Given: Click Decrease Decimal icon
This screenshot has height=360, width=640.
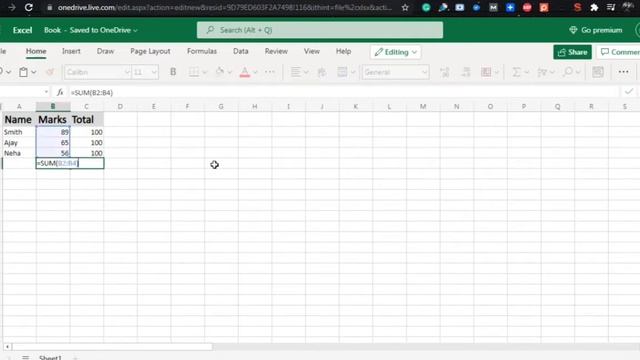Looking at the screenshot, I should pos(466,72).
